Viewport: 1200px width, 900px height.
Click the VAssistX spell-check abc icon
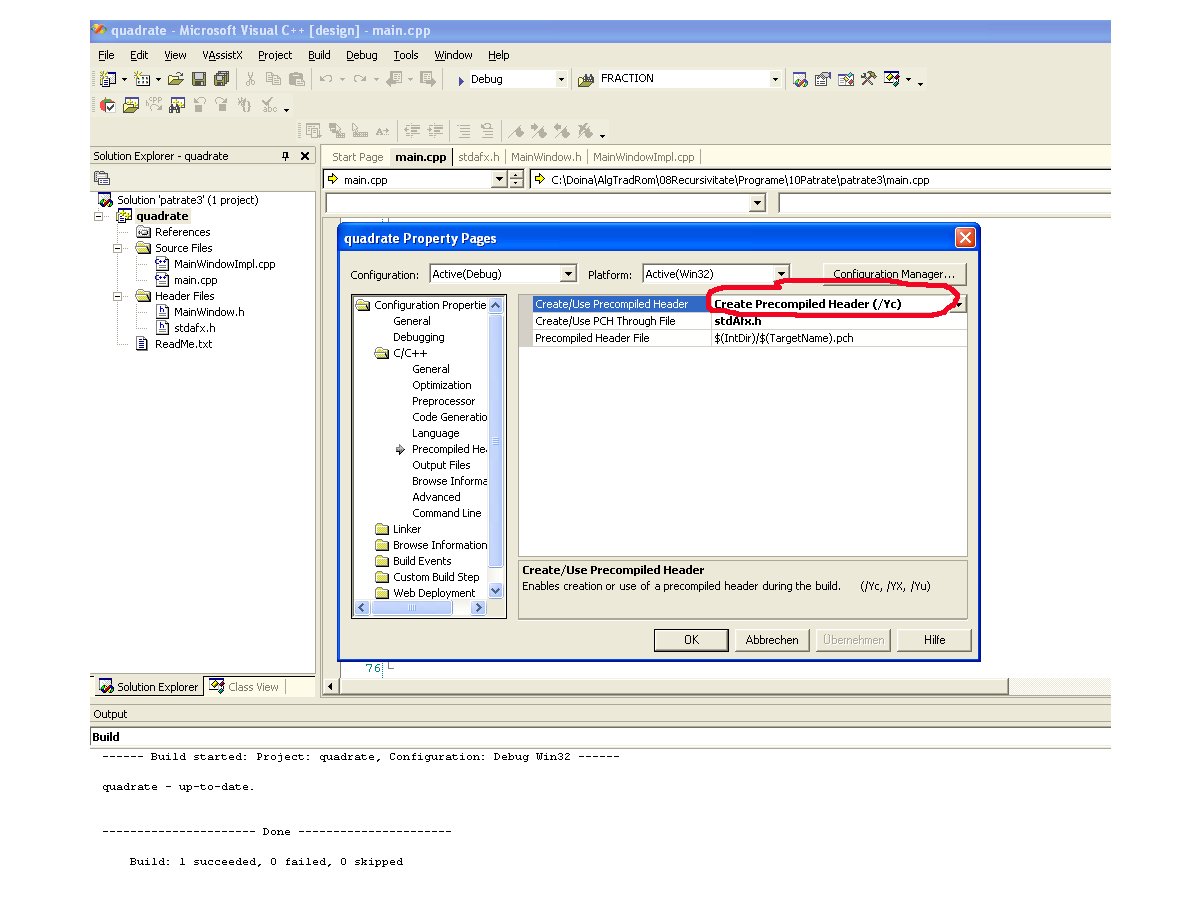268,104
